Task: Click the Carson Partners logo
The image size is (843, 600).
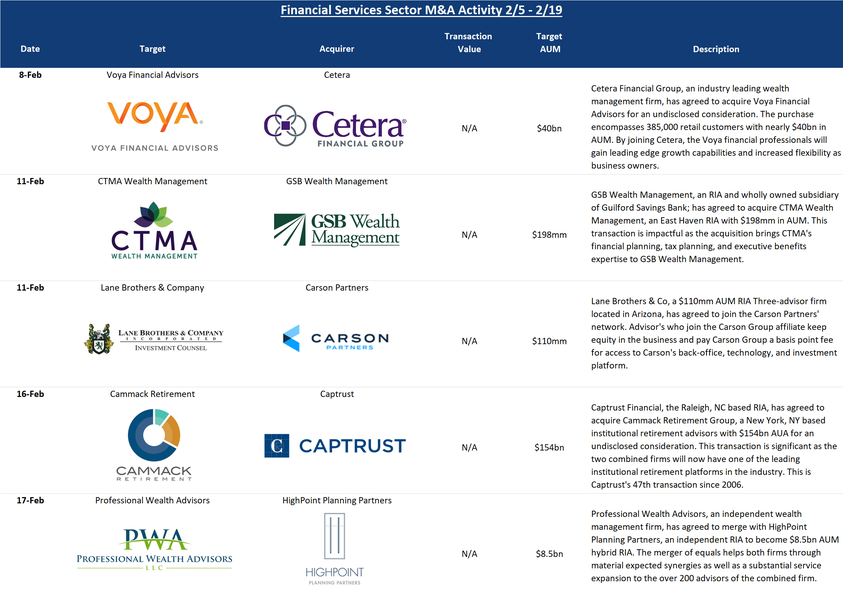Action: (335, 338)
